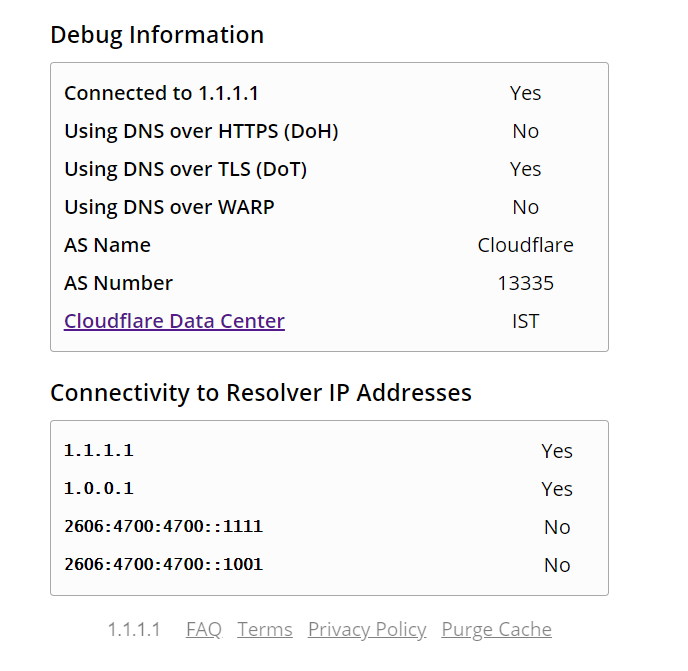Viewport: 688px width, 671px height.
Task: Select the Connected to 1.1.1.1 label
Action: tap(161, 93)
